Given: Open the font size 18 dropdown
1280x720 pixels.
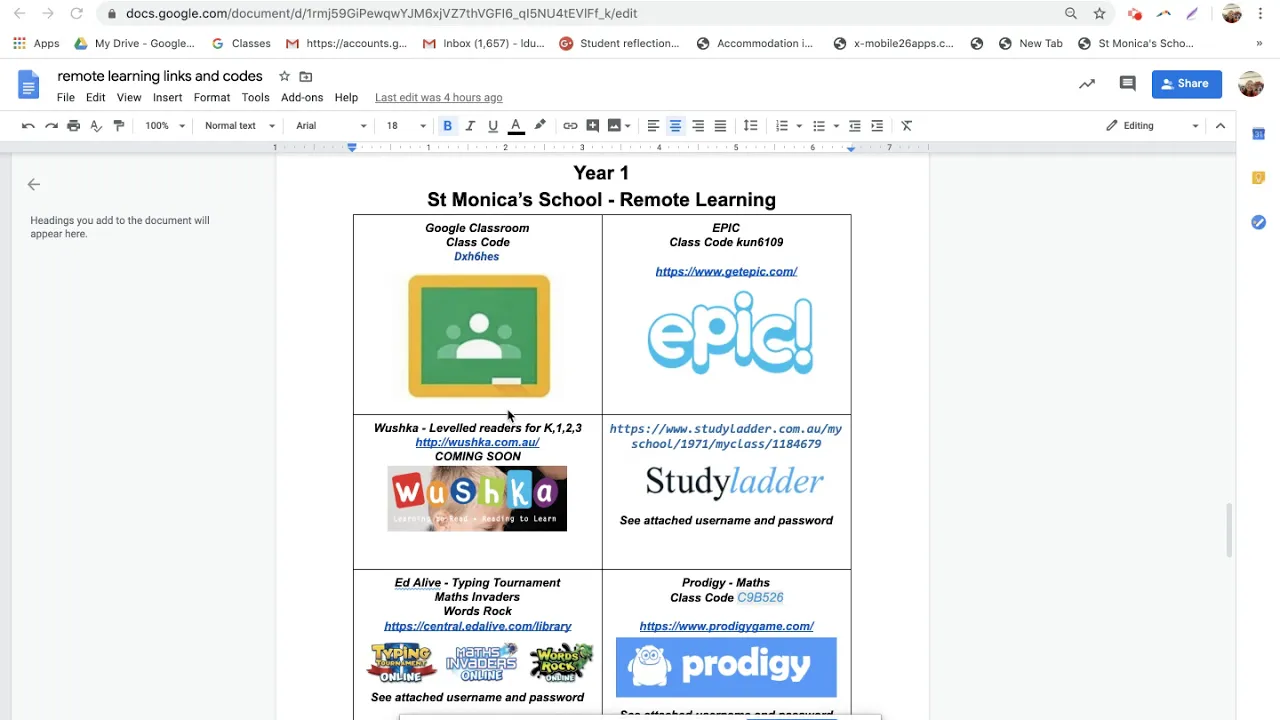Looking at the screenshot, I should click(x=406, y=126).
